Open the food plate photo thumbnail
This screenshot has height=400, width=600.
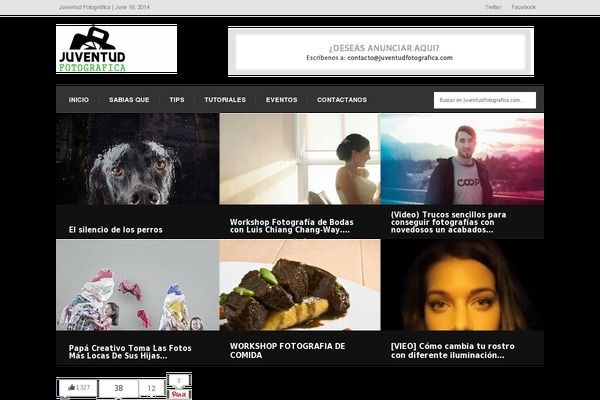300,285
